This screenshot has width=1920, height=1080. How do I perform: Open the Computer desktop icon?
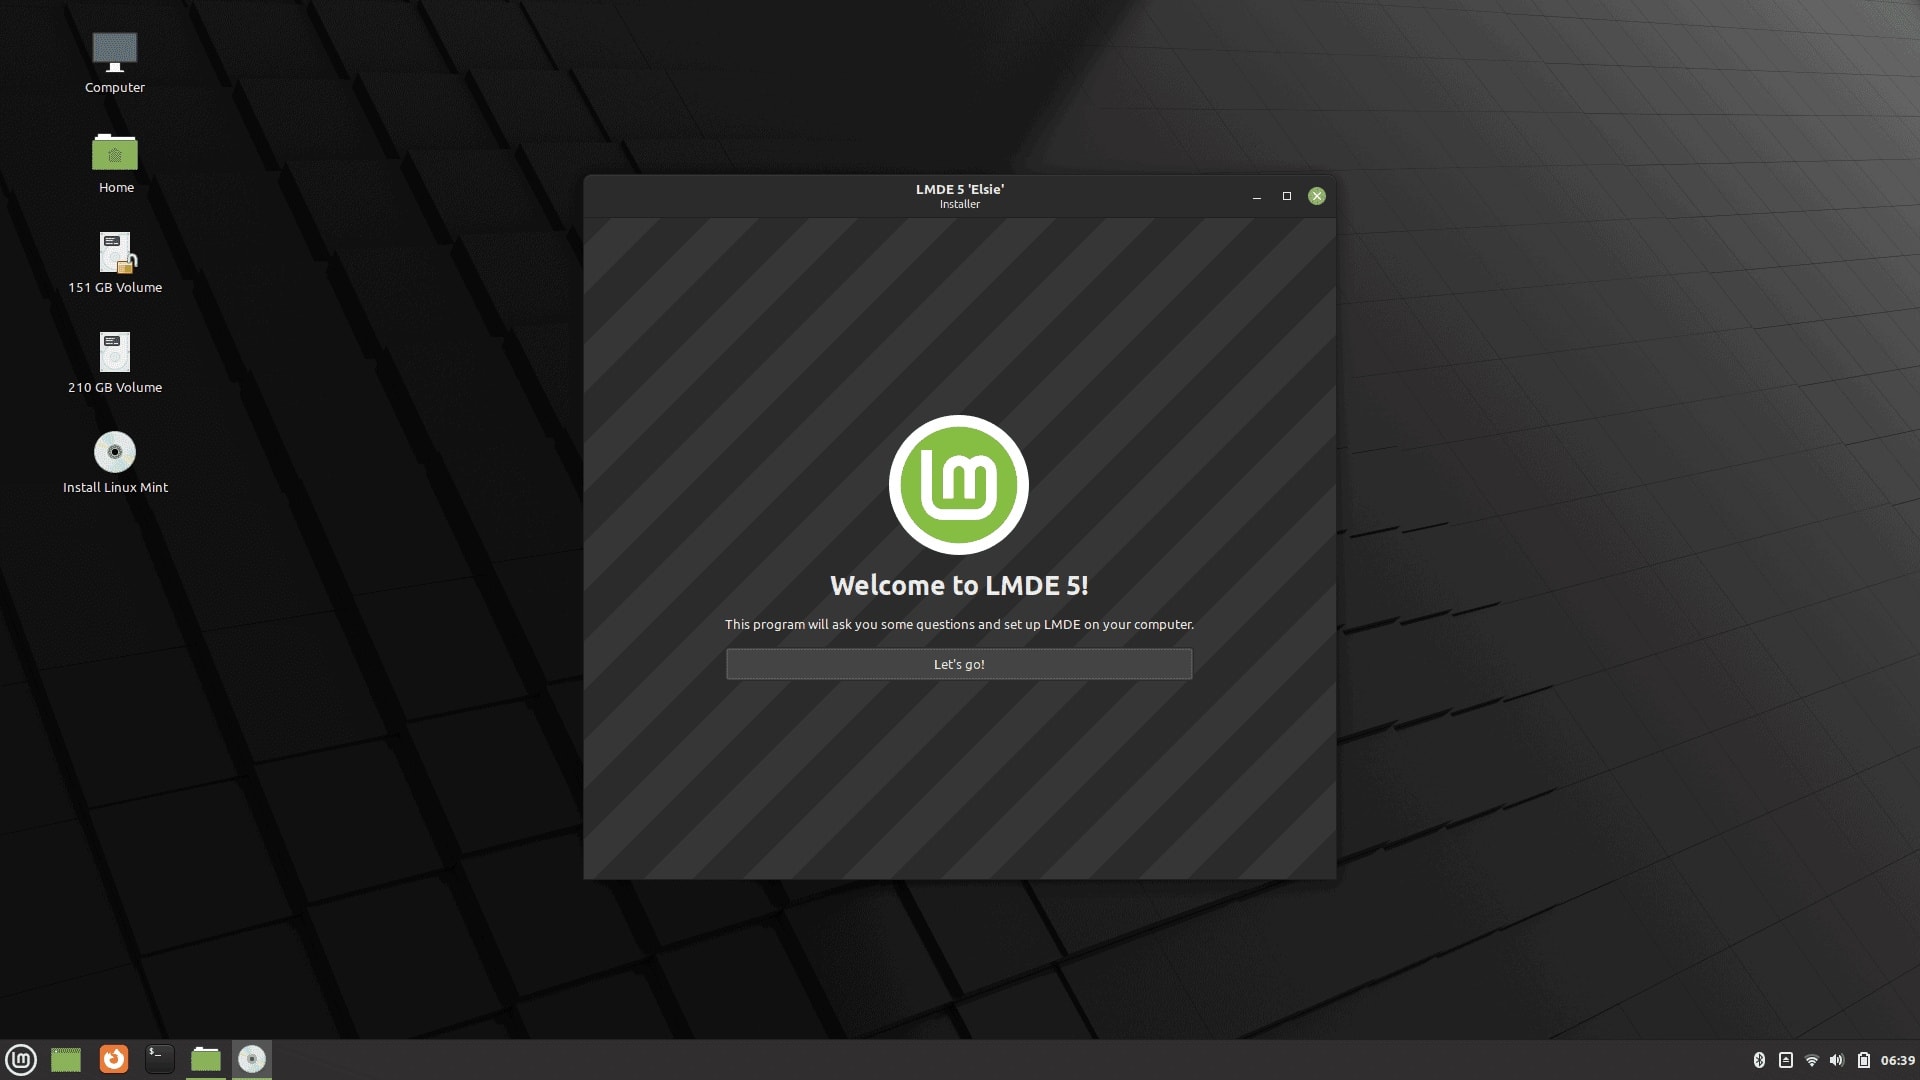tap(115, 62)
